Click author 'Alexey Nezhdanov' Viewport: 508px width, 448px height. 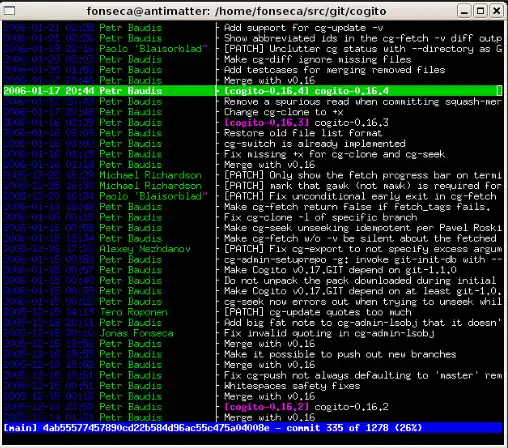pyautogui.click(x=145, y=249)
